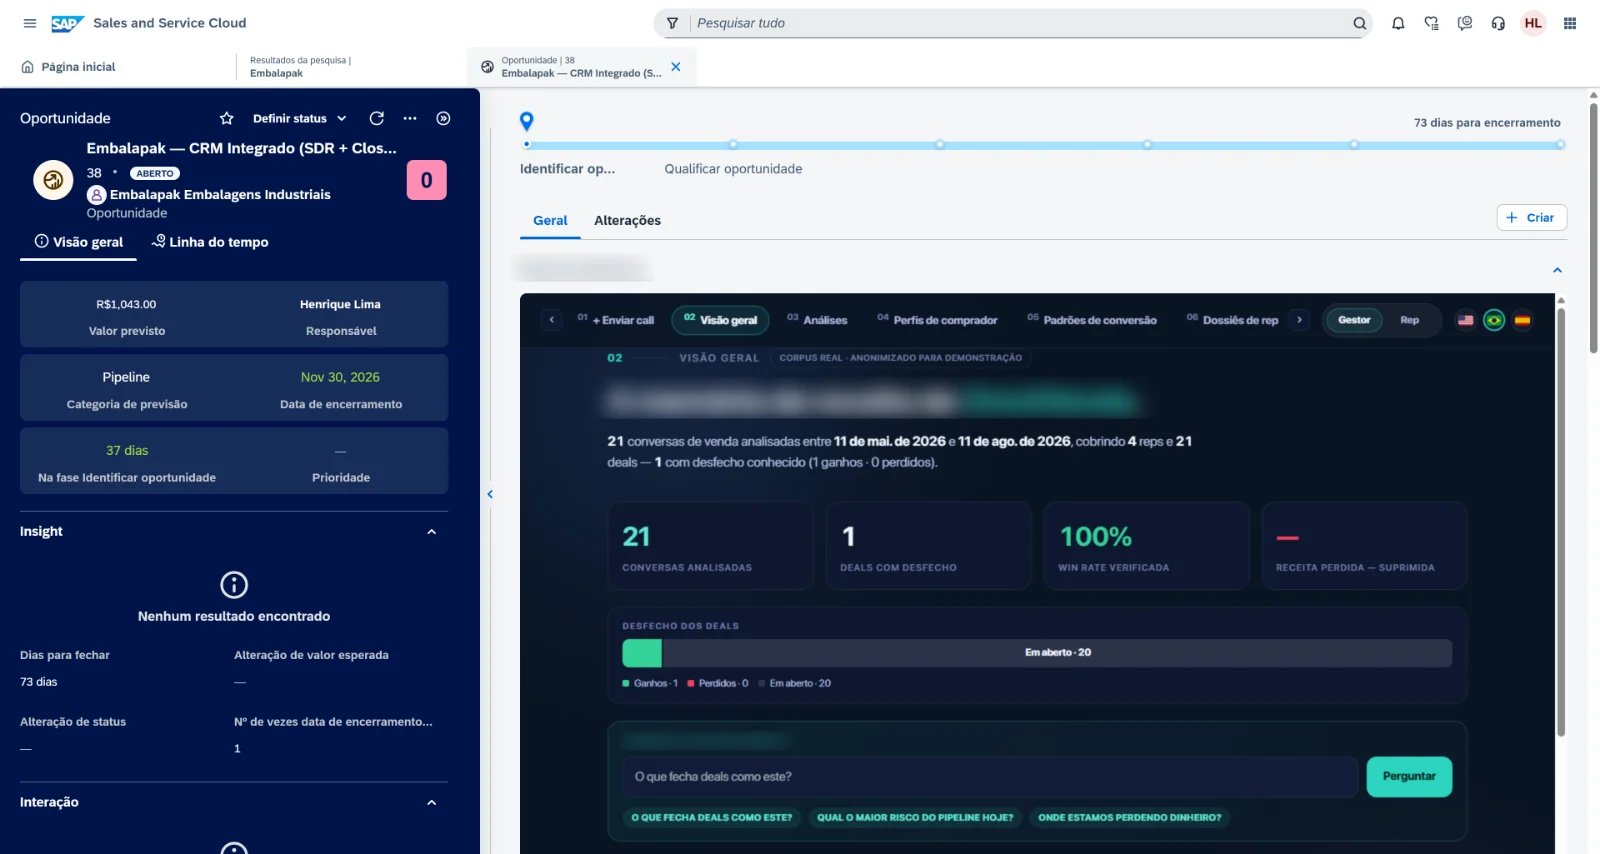Open the hamburger navigation menu
The image size is (1600, 854).
(30, 23)
